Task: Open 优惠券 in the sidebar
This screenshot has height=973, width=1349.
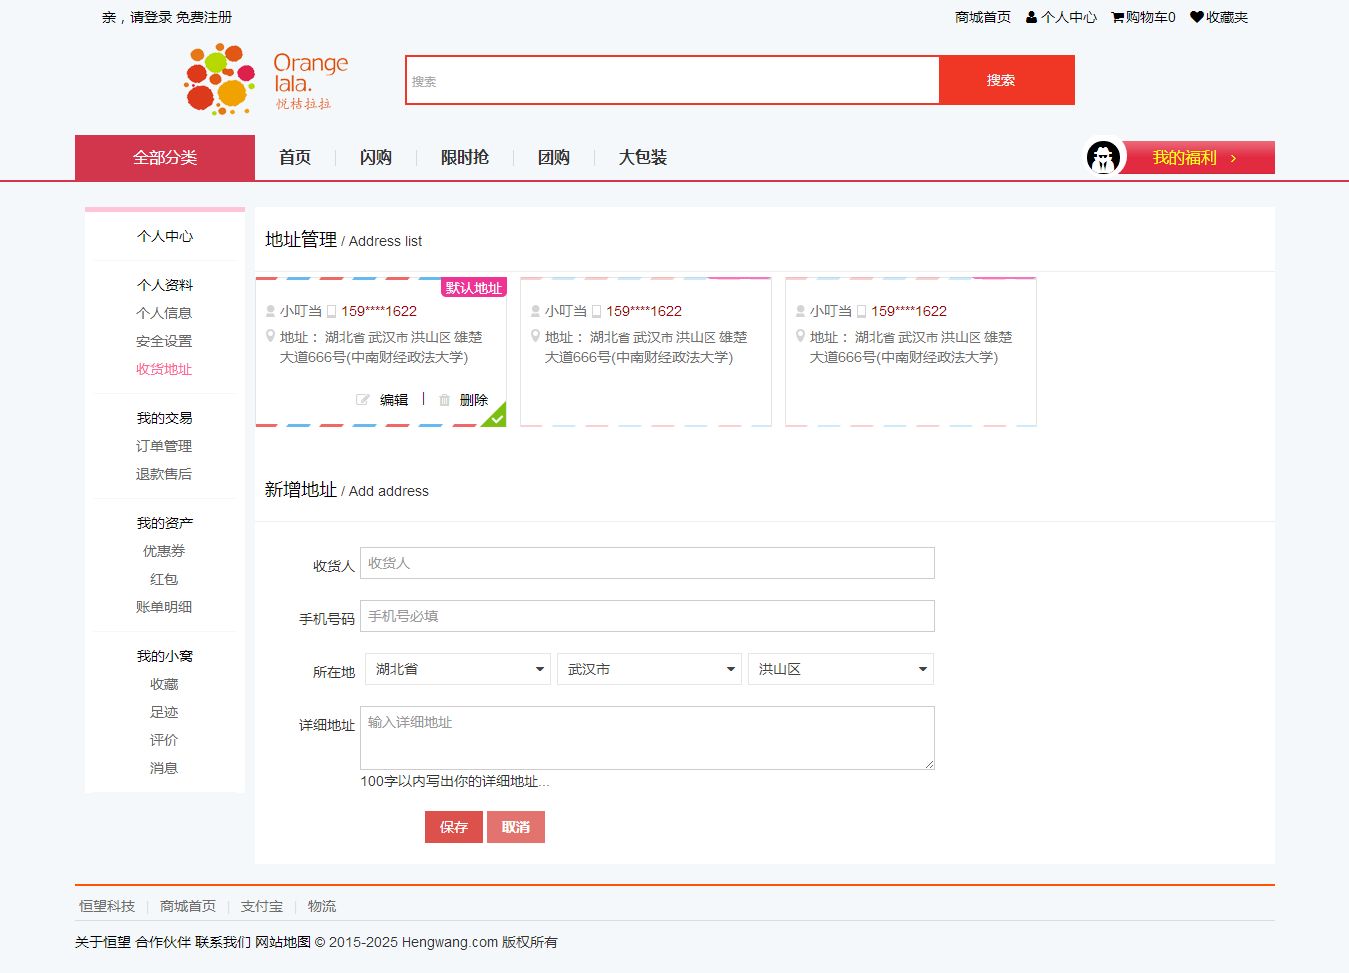Action: [x=164, y=551]
